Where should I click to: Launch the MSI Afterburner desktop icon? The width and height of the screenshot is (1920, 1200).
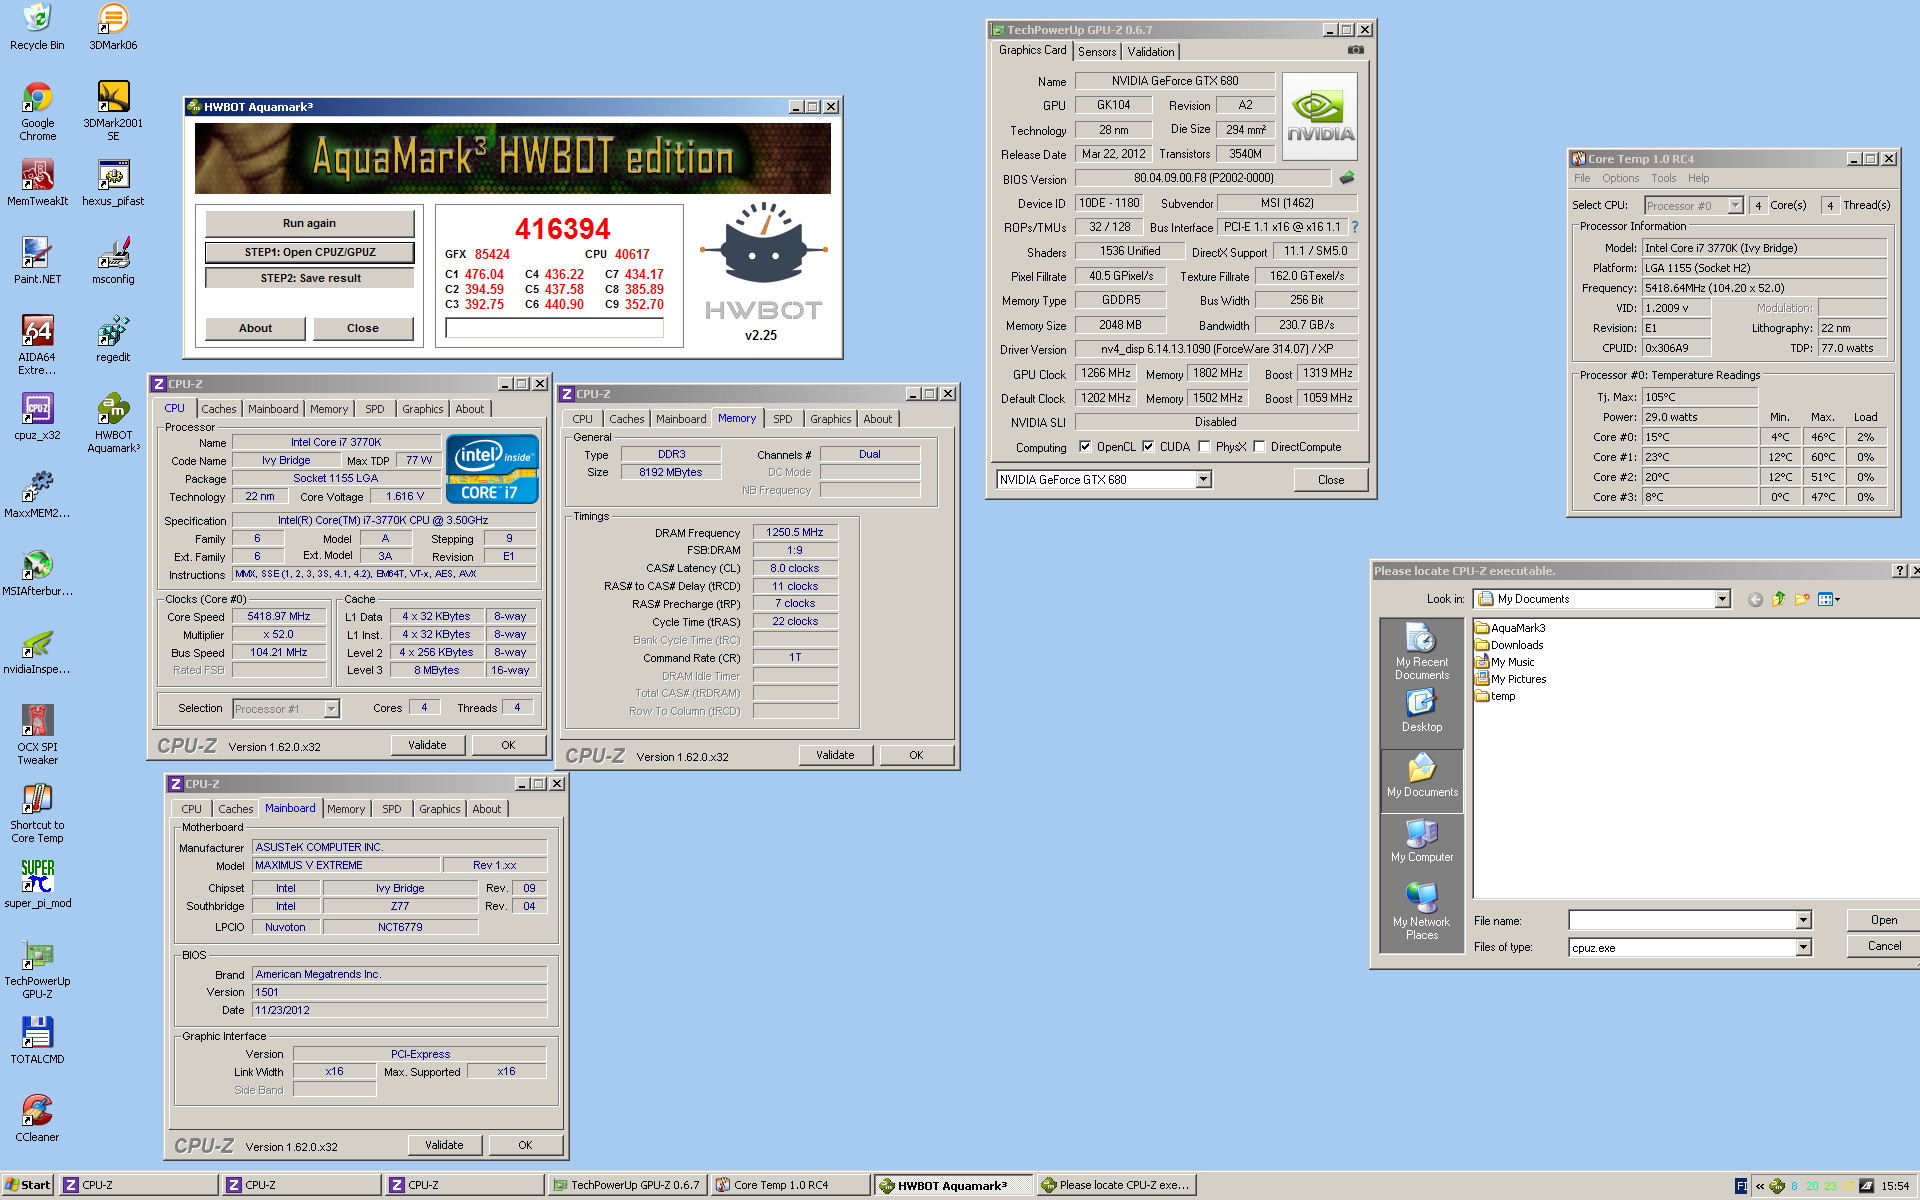click(37, 573)
